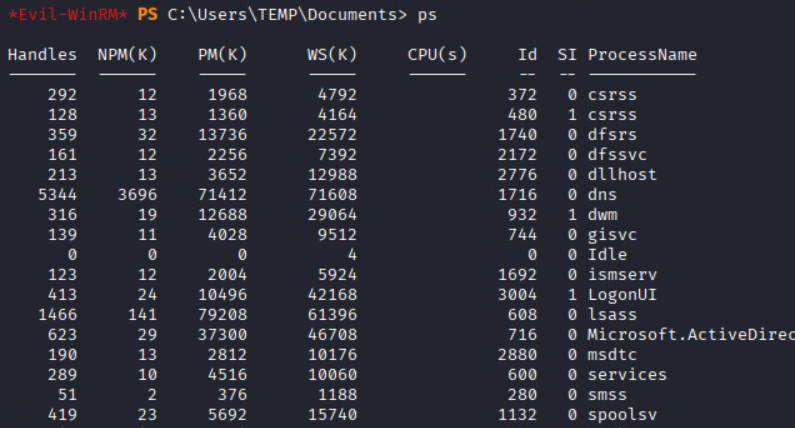Click NPM value 141 in lsass row
795x428 pixels.
142,315
